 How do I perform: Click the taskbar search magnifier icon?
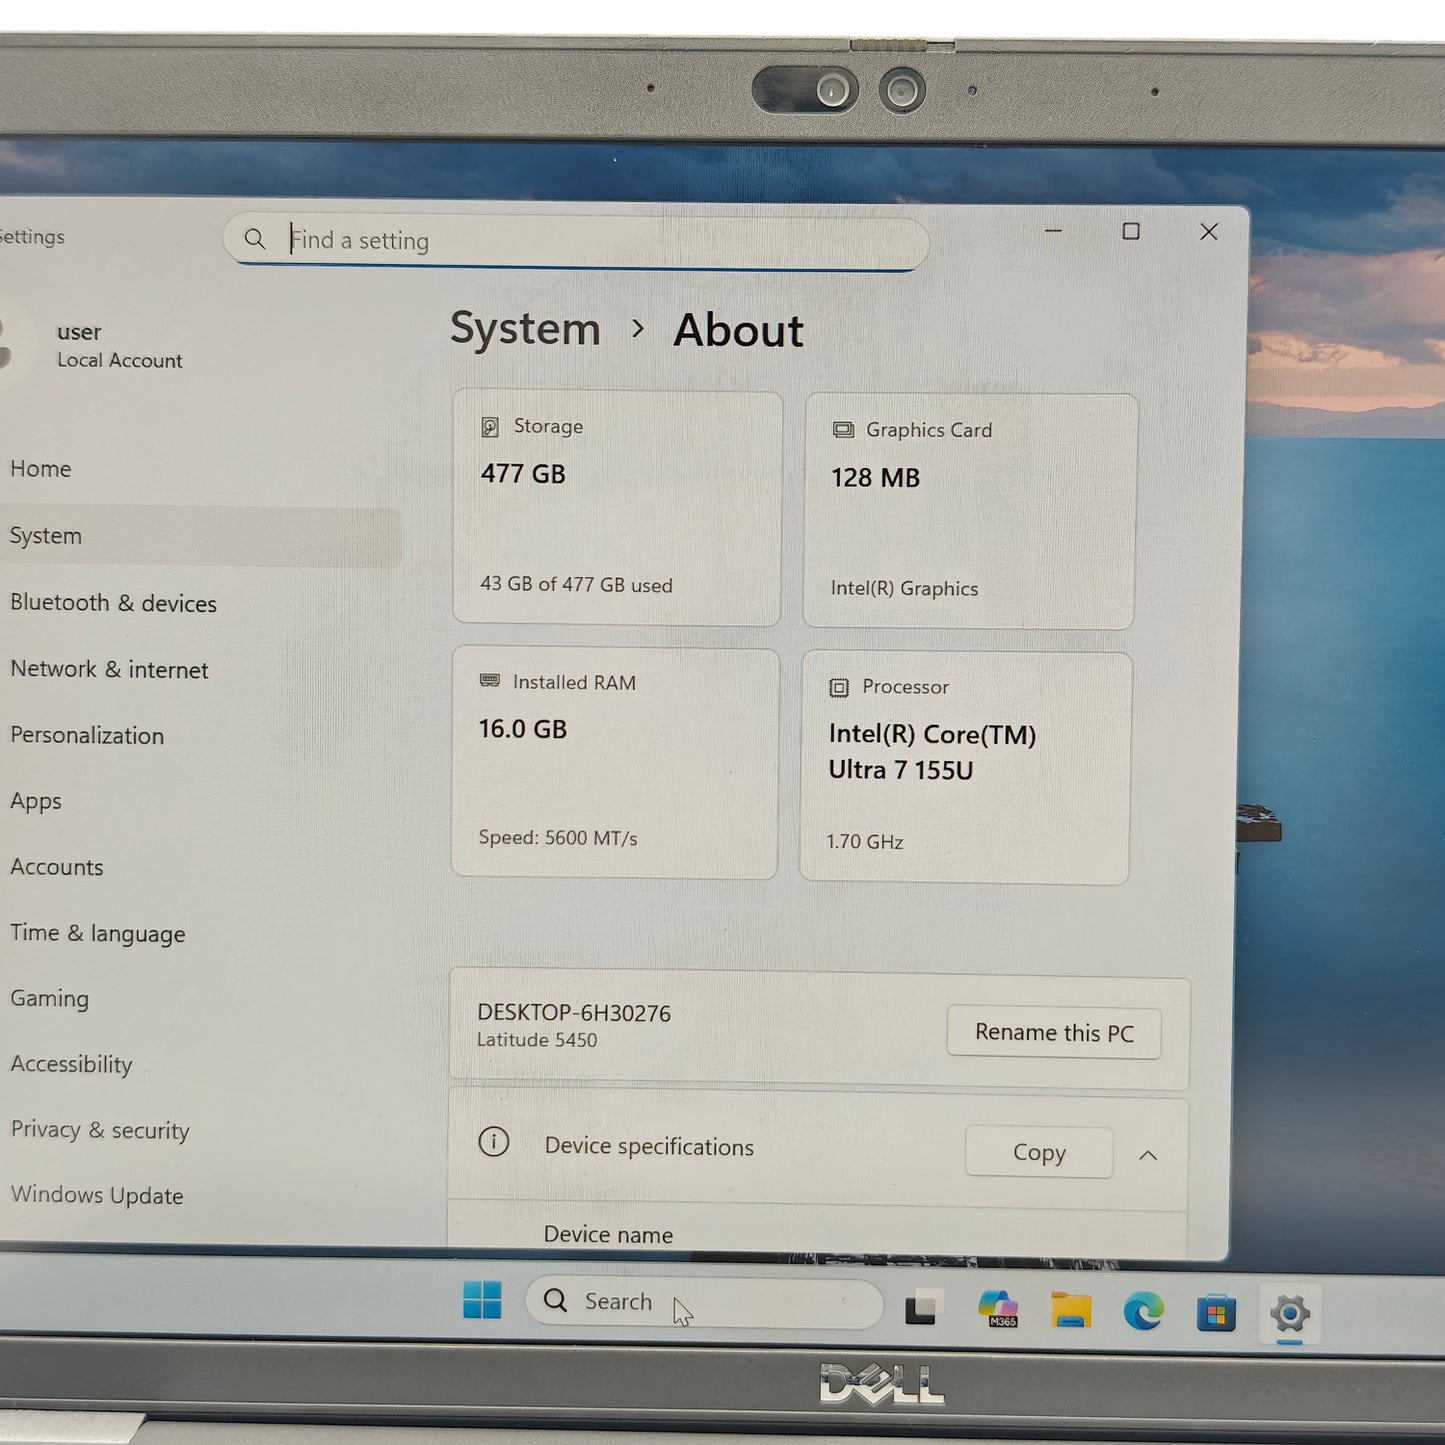pyautogui.click(x=555, y=1299)
